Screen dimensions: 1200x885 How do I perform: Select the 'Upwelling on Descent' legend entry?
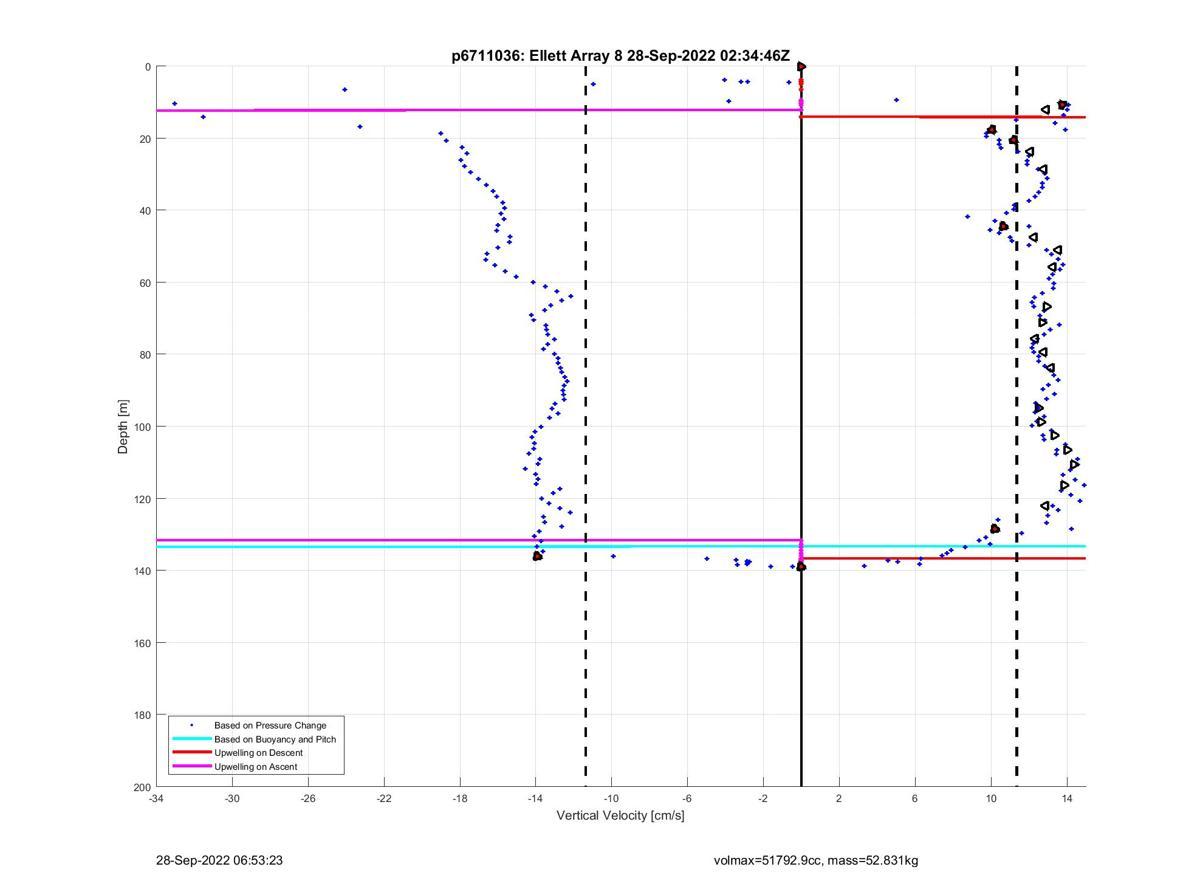(258, 753)
